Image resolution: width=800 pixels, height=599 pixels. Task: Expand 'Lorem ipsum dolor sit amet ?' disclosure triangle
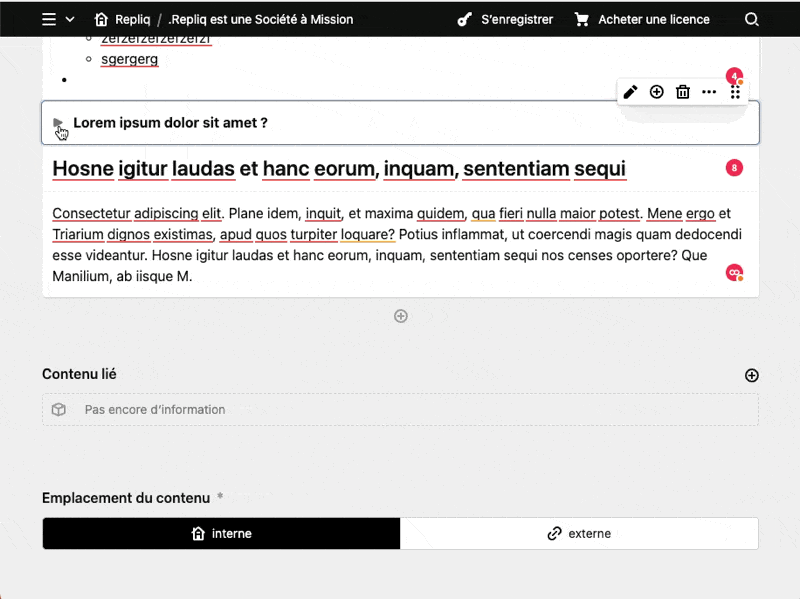58,122
